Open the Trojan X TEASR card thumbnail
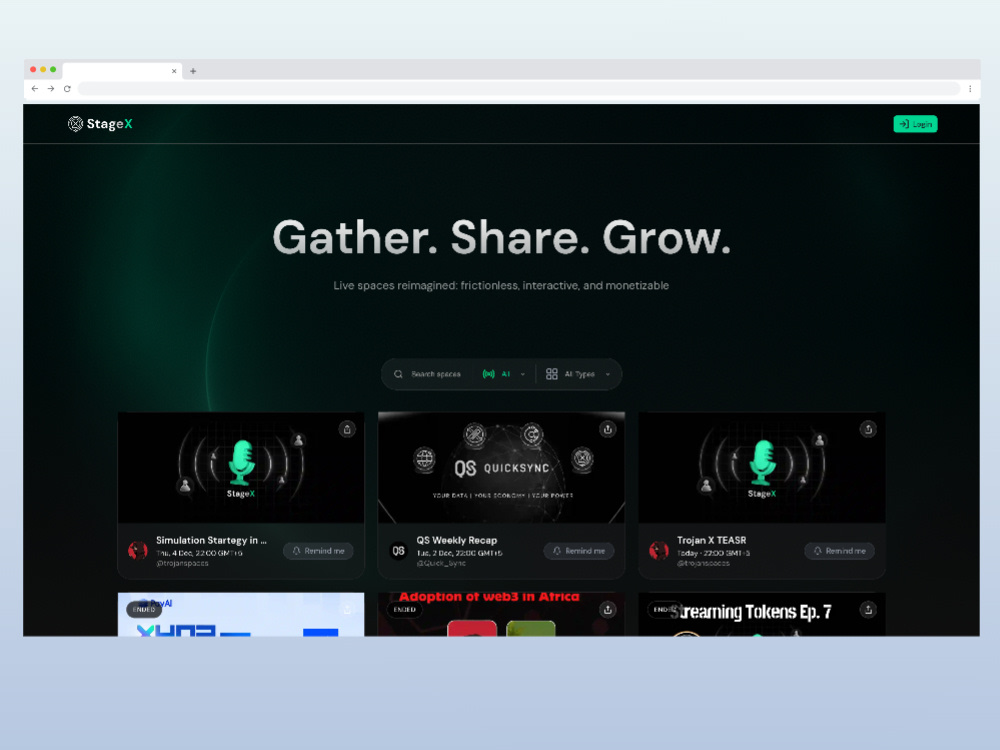Viewport: 1000px width, 750px height. 761,467
